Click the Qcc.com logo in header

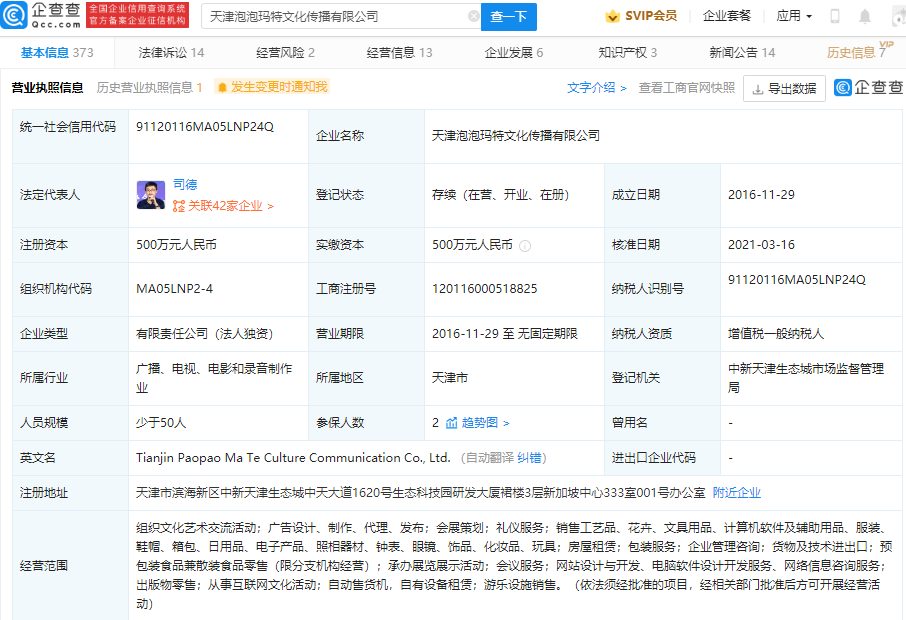[x=43, y=15]
